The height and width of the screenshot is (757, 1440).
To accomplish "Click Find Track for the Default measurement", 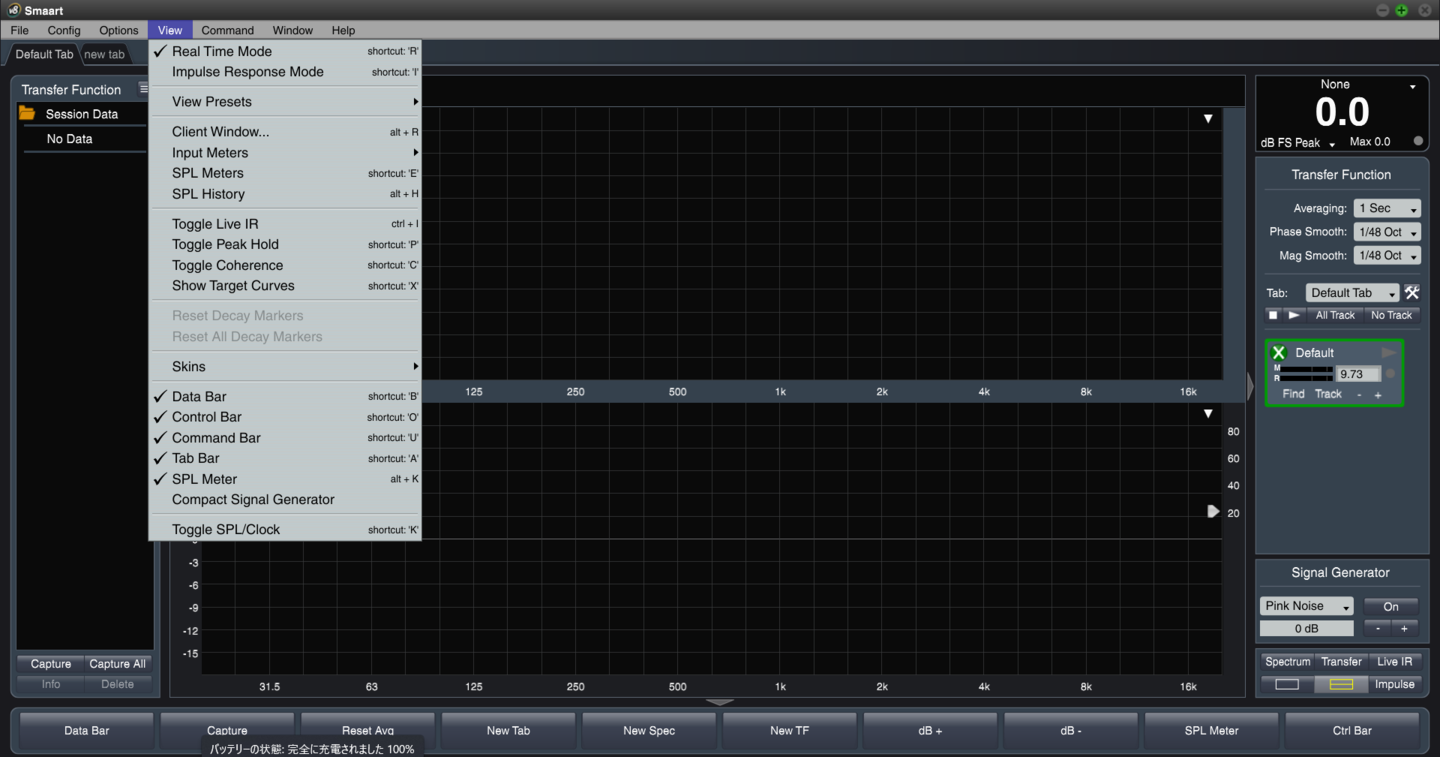I will [x=1292, y=393].
